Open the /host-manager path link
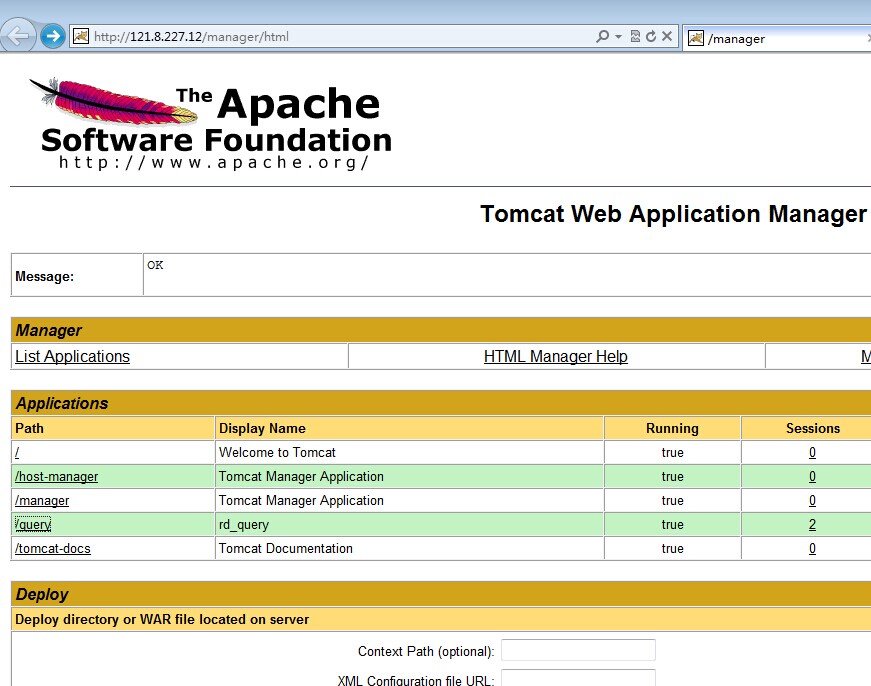 tap(56, 476)
